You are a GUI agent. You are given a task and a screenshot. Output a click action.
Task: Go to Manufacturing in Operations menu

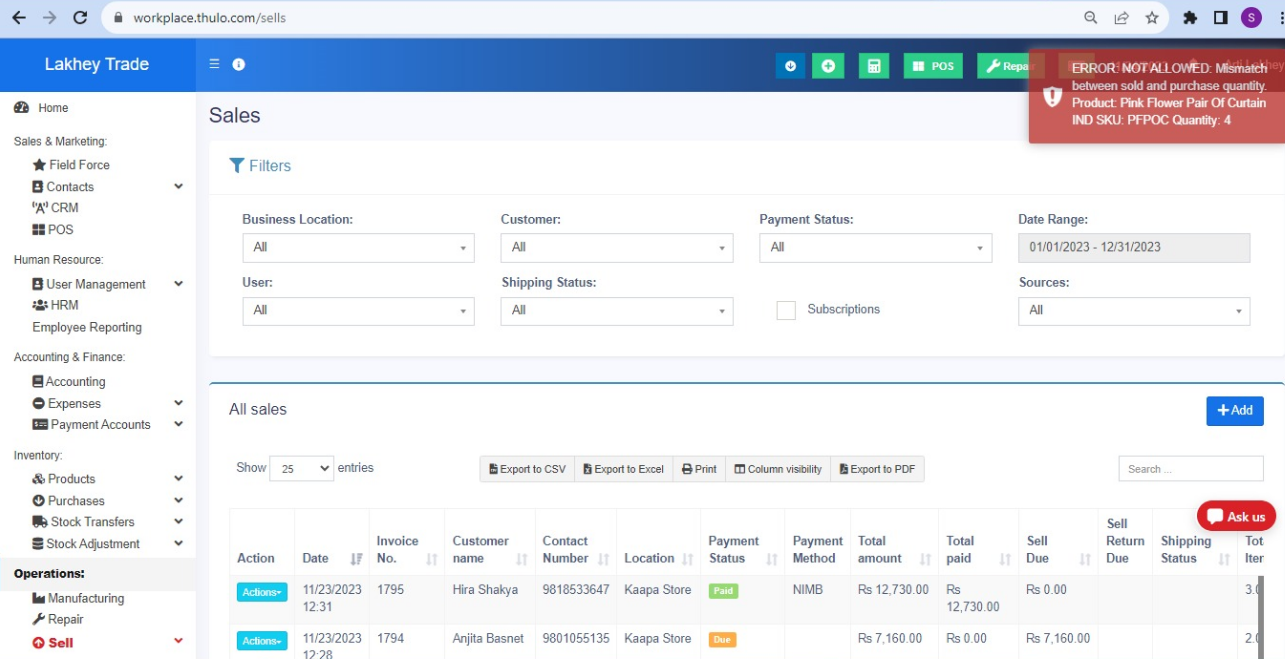pyautogui.click(x=86, y=598)
